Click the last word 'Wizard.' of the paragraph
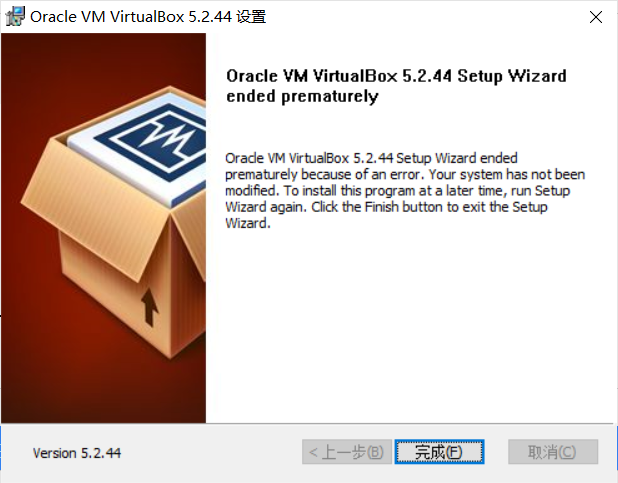This screenshot has width=618, height=483. (x=248, y=223)
